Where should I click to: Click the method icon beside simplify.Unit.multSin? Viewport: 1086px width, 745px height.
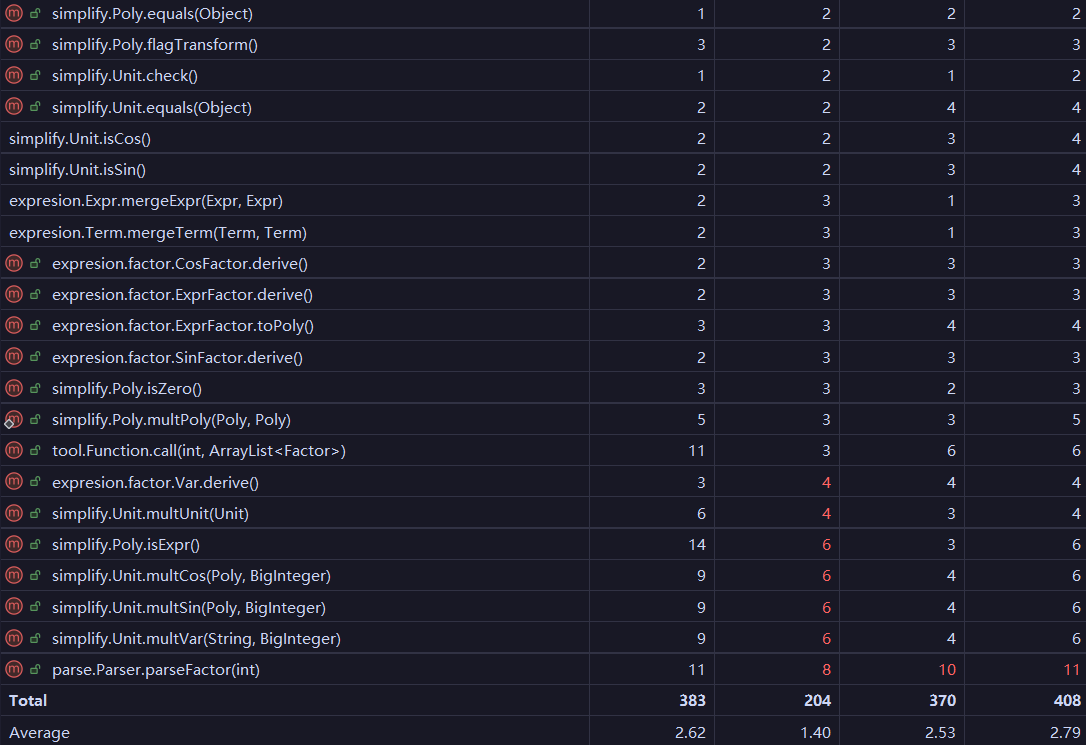click(14, 608)
